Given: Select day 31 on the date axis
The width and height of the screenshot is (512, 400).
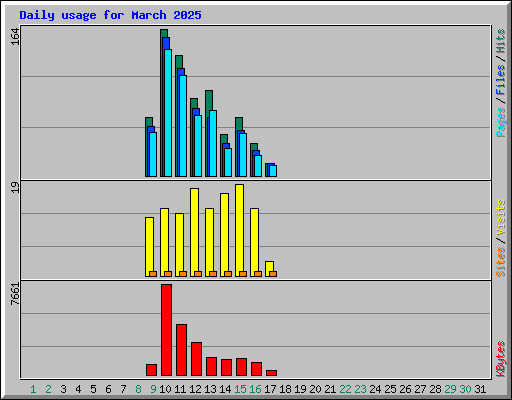Looking at the screenshot, I should click(480, 389).
